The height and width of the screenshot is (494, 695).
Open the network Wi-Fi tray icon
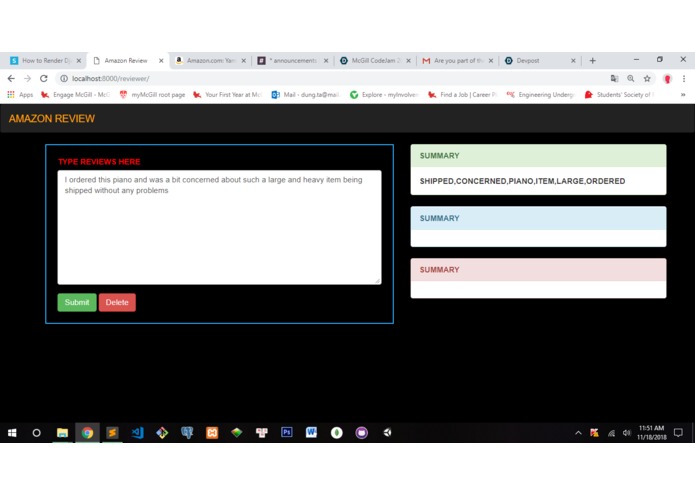(611, 433)
